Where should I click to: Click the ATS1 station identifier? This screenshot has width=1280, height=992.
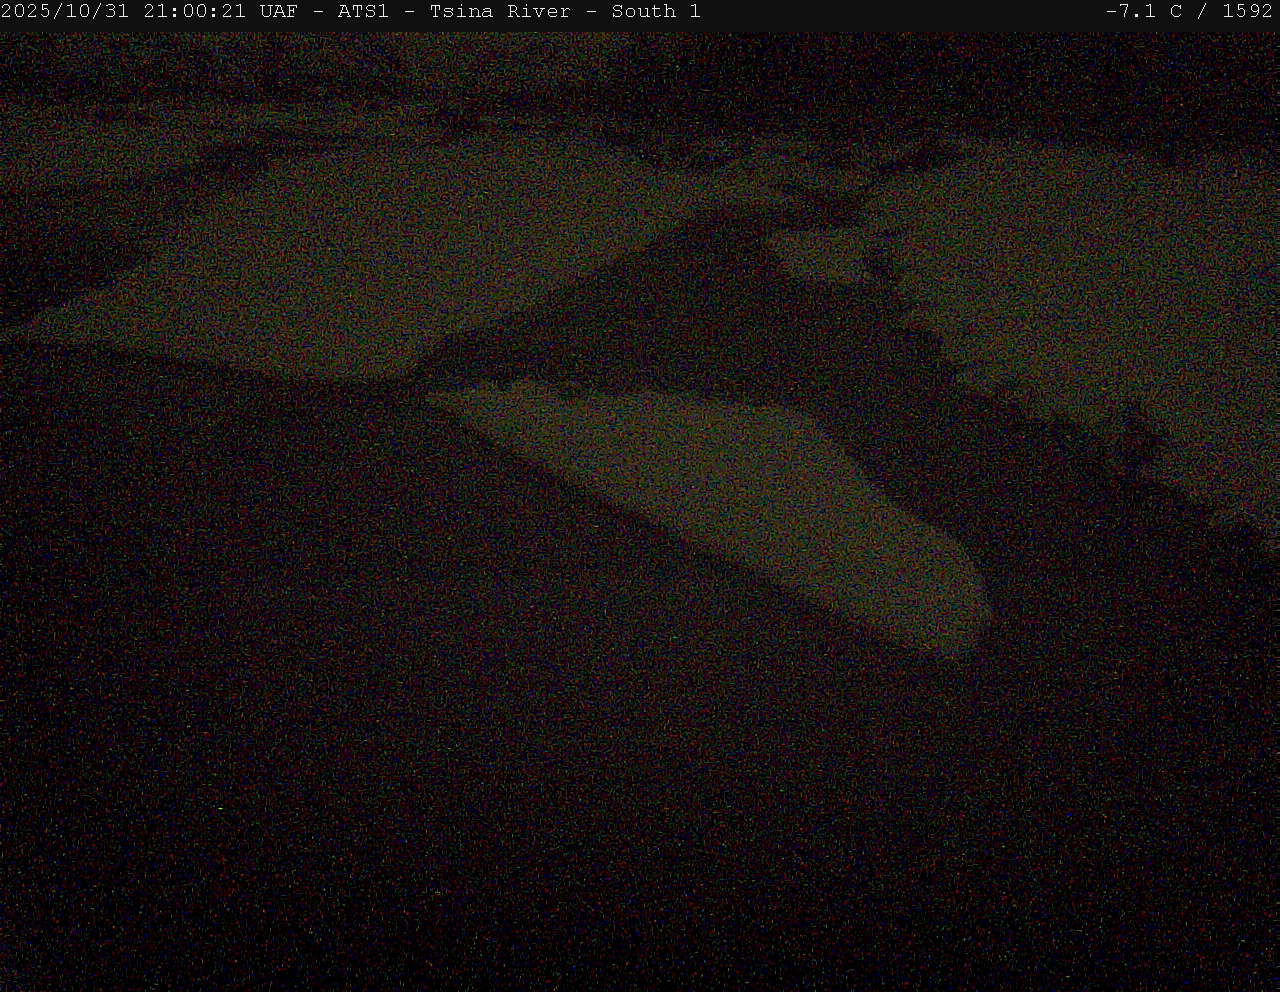[362, 12]
